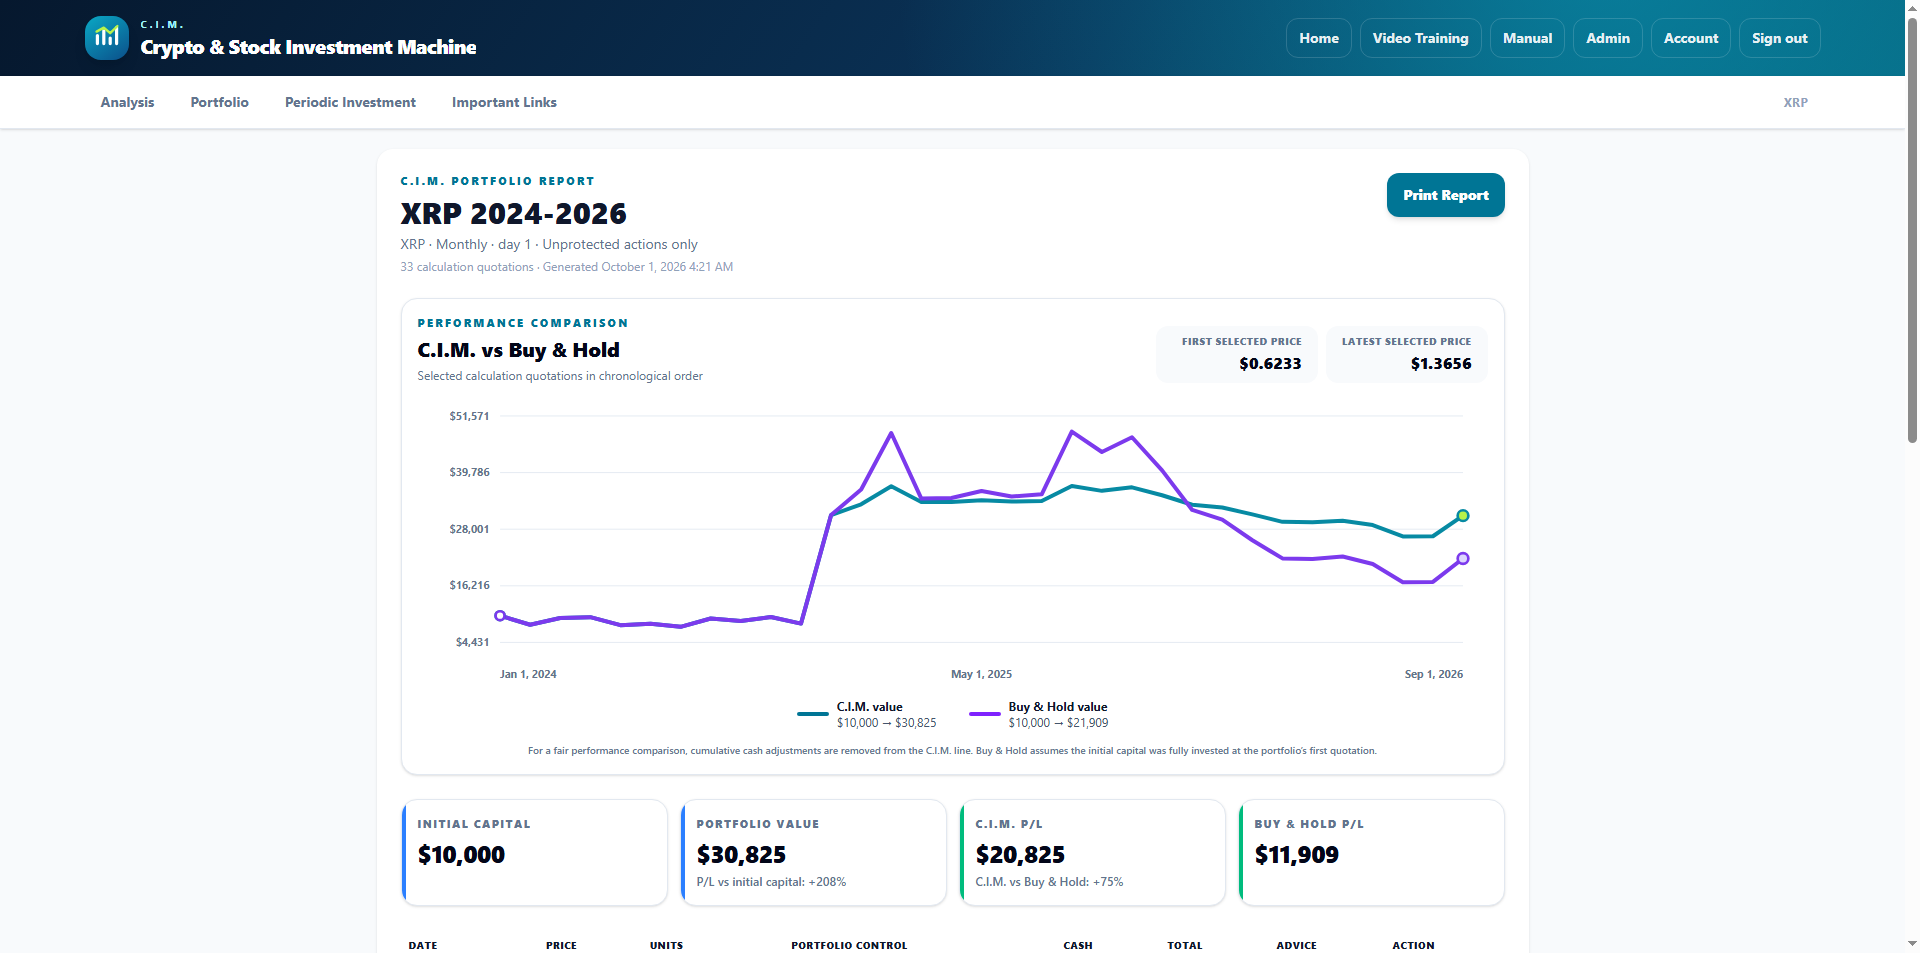Click the Jan 1, 2024 x-axis label
Viewport: 1920px width, 953px height.
(528, 674)
